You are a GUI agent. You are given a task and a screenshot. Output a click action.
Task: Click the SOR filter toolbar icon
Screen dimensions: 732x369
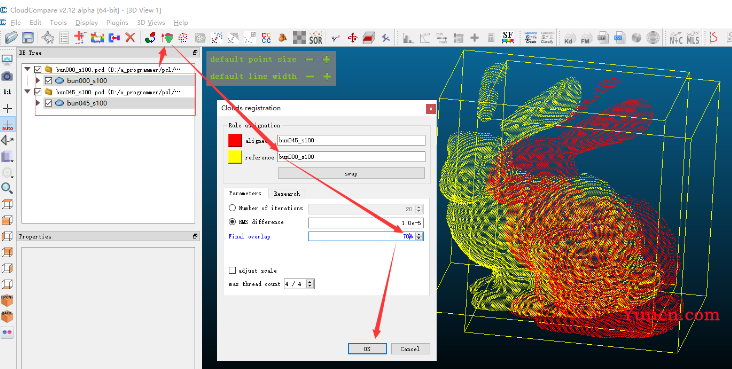coord(316,38)
